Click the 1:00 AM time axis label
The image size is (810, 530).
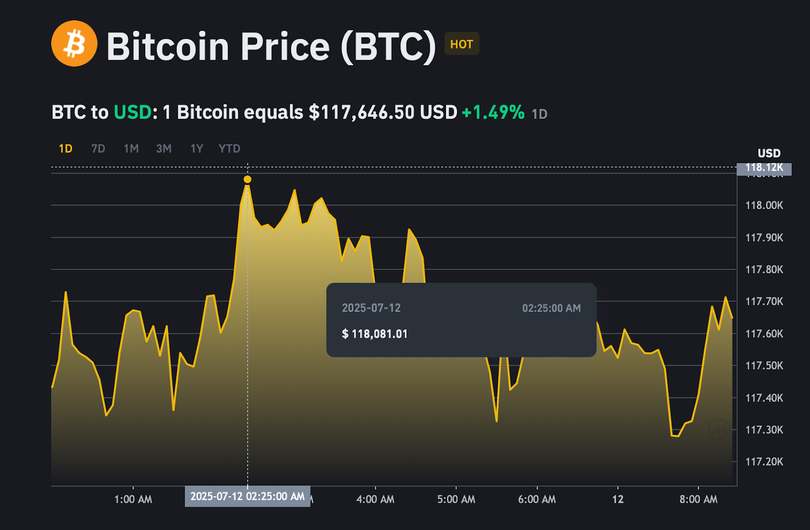(133, 497)
